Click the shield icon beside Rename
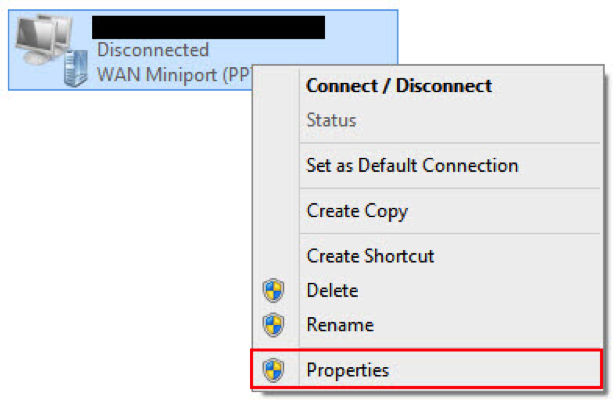Viewport: 615px width, 400px height. 273,325
